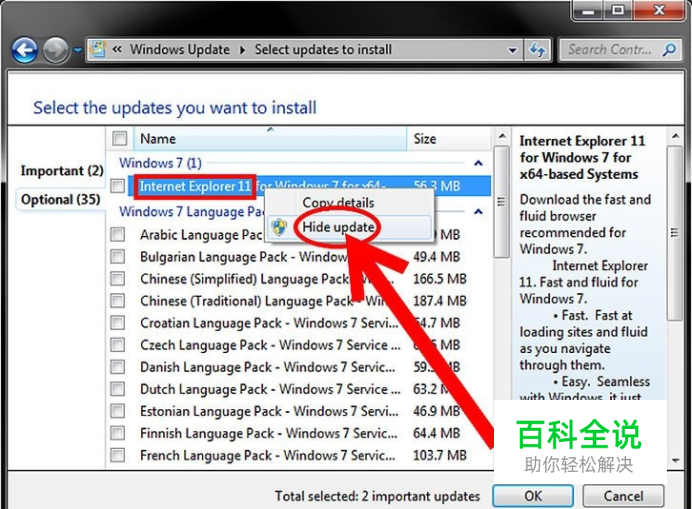This screenshot has height=509, width=692.
Task: Click the greyed Forward arrow button
Action: 56,50
